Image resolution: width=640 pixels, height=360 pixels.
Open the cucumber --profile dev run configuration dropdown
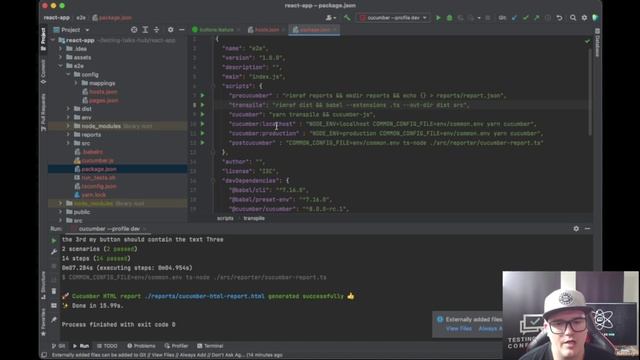point(393,18)
